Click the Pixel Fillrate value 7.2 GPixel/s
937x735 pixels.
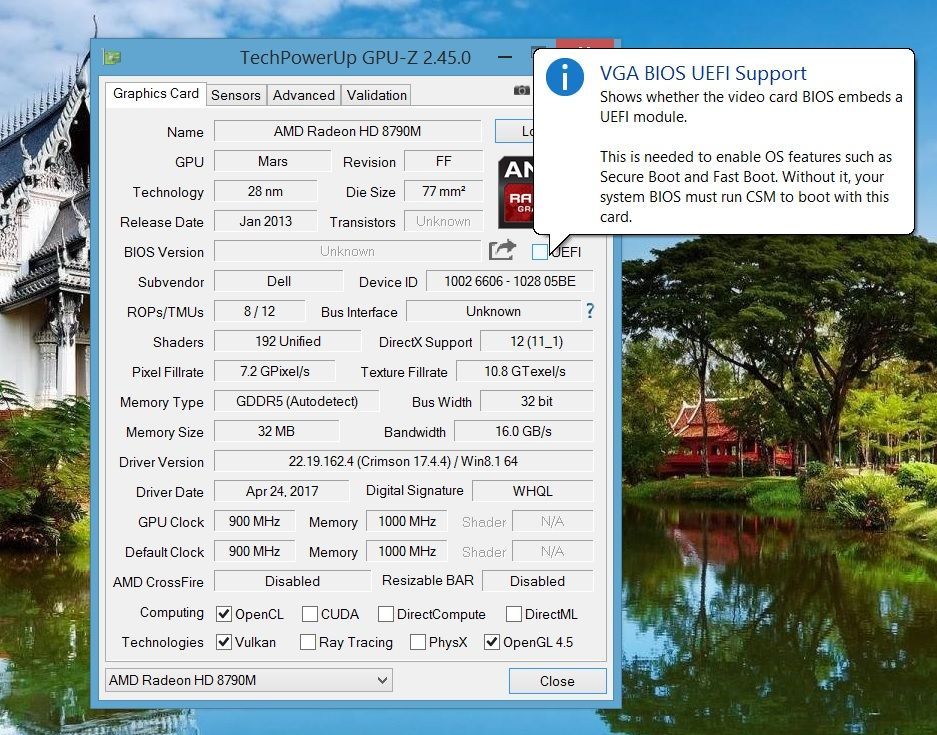275,371
